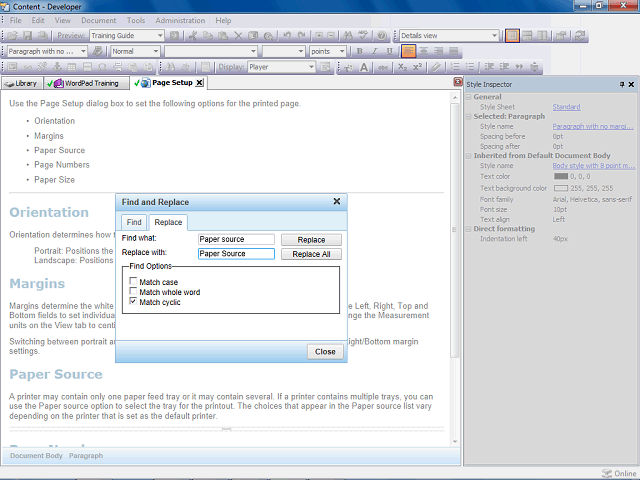Click the Text background color white swatch
This screenshot has width=640, height=480.
tap(561, 188)
